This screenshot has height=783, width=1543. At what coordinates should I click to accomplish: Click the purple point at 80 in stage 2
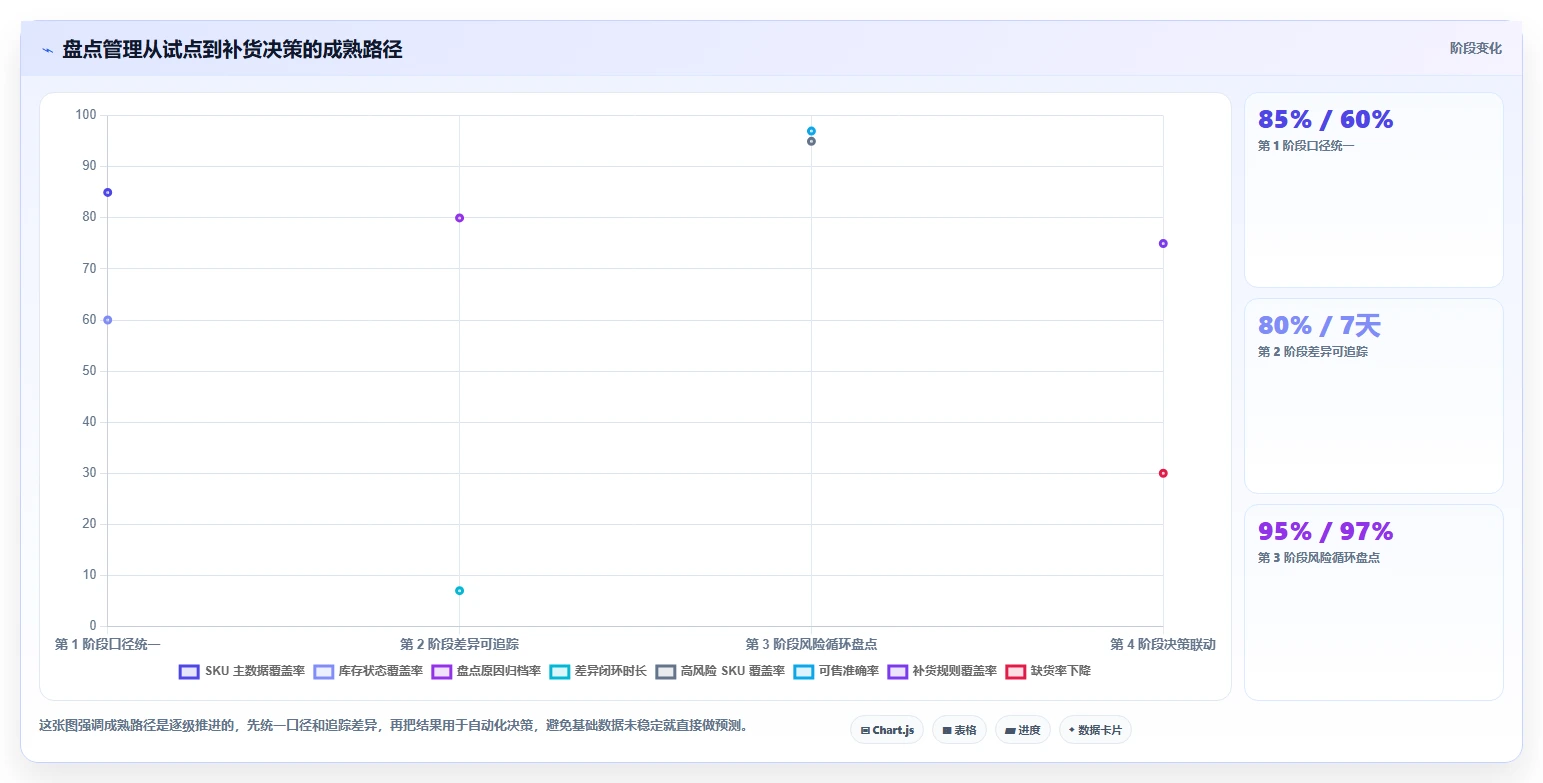[x=459, y=218]
